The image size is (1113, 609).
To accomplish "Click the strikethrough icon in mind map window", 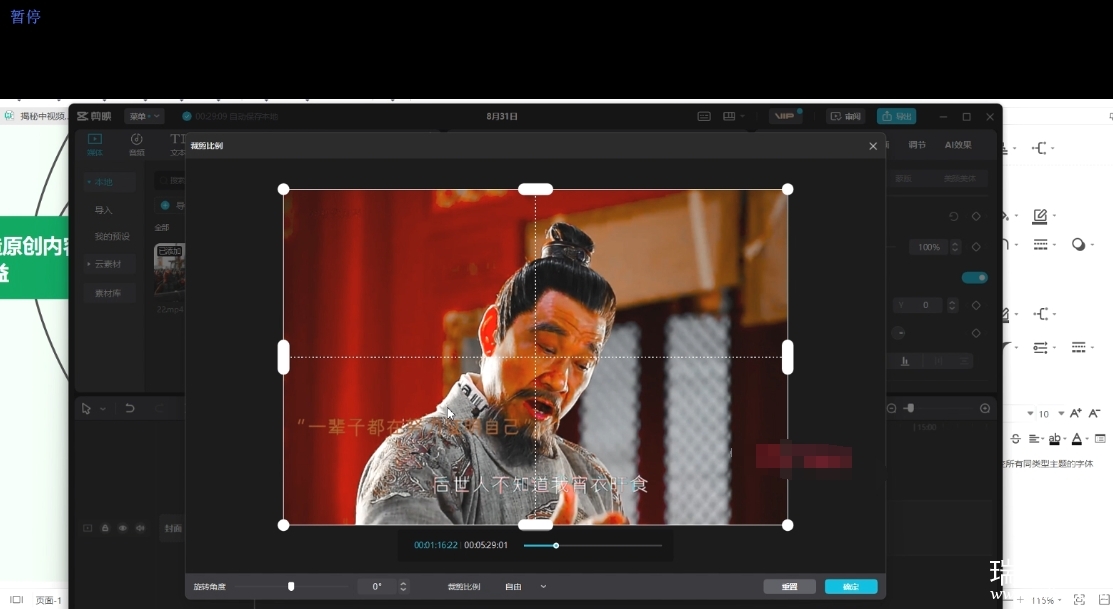I will 1015,439.
